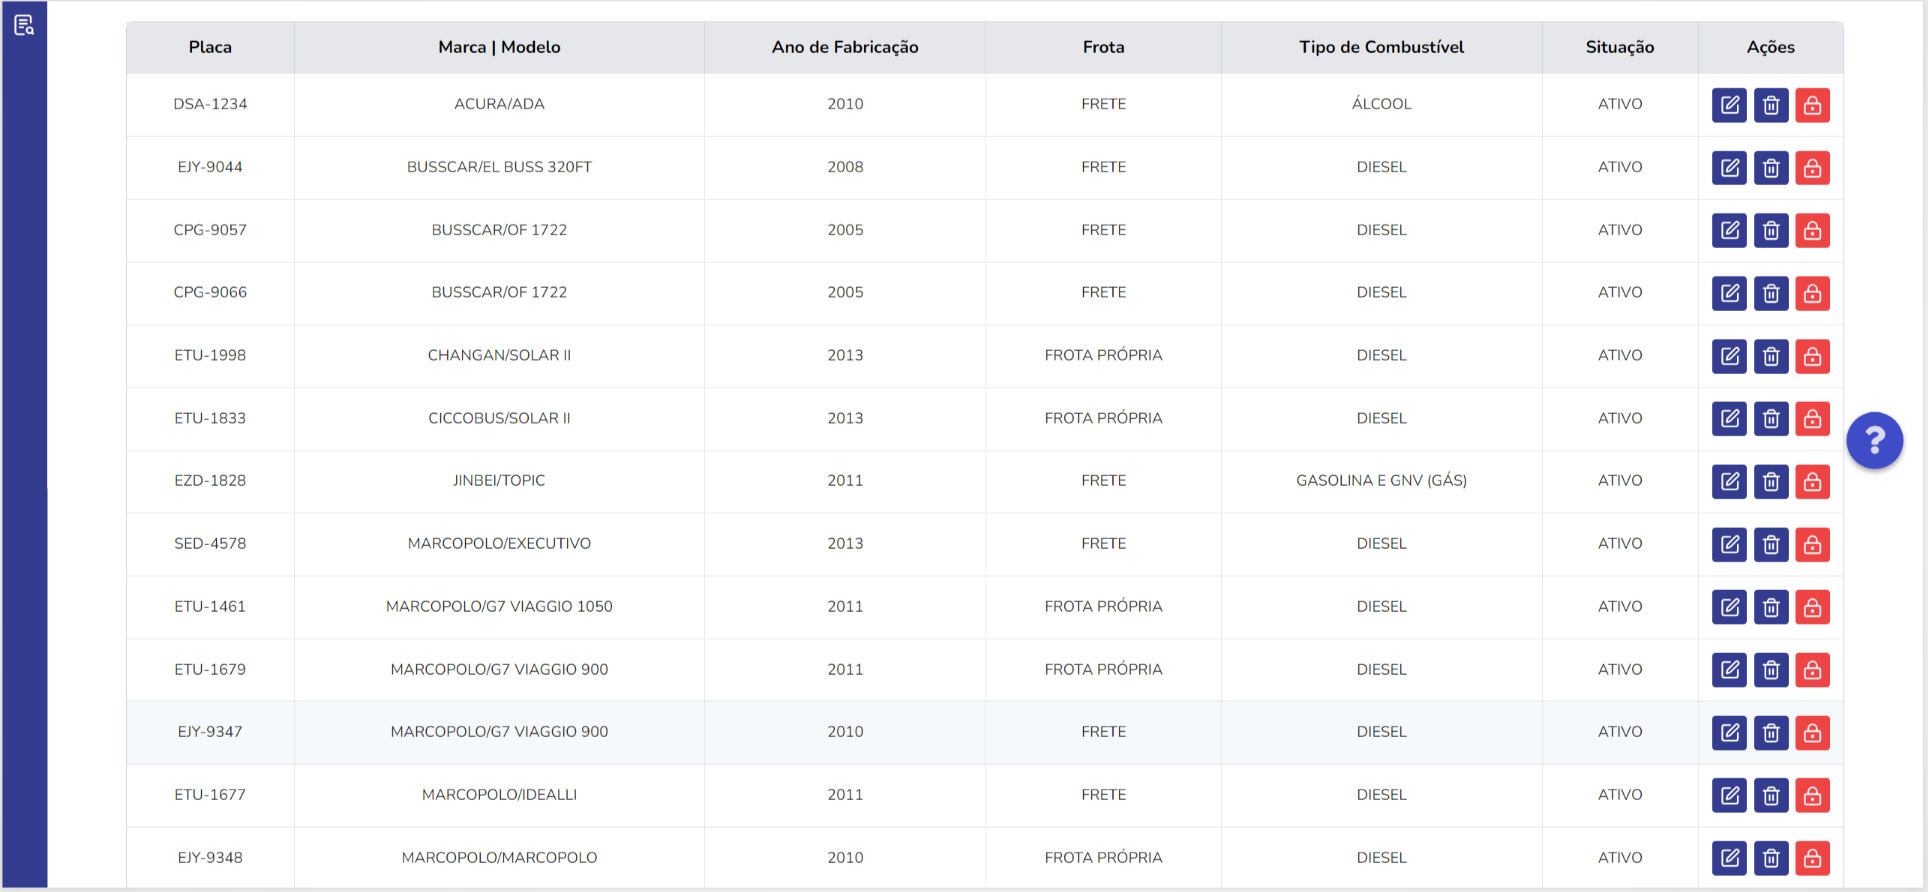1928x892 pixels.
Task: Click the Tipo de Combustível header
Action: (1381, 47)
